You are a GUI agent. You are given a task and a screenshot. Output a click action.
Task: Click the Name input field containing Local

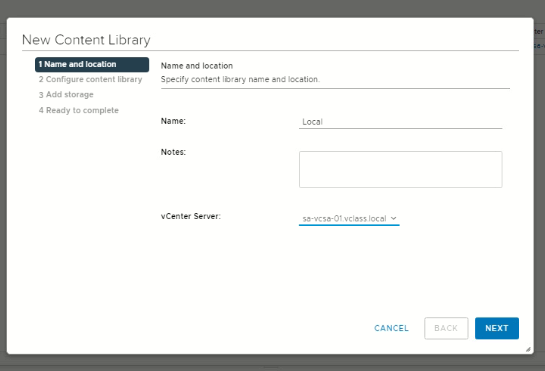400,122
